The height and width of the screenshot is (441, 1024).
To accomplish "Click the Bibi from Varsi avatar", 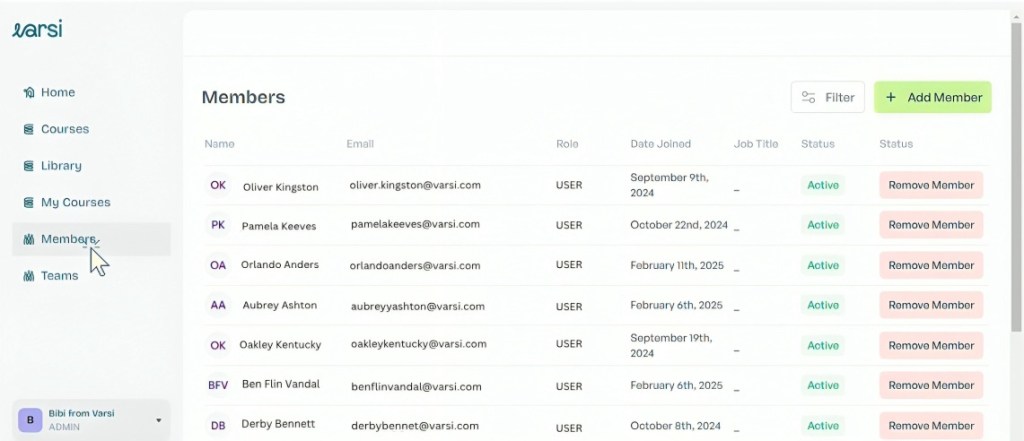I will 30,420.
